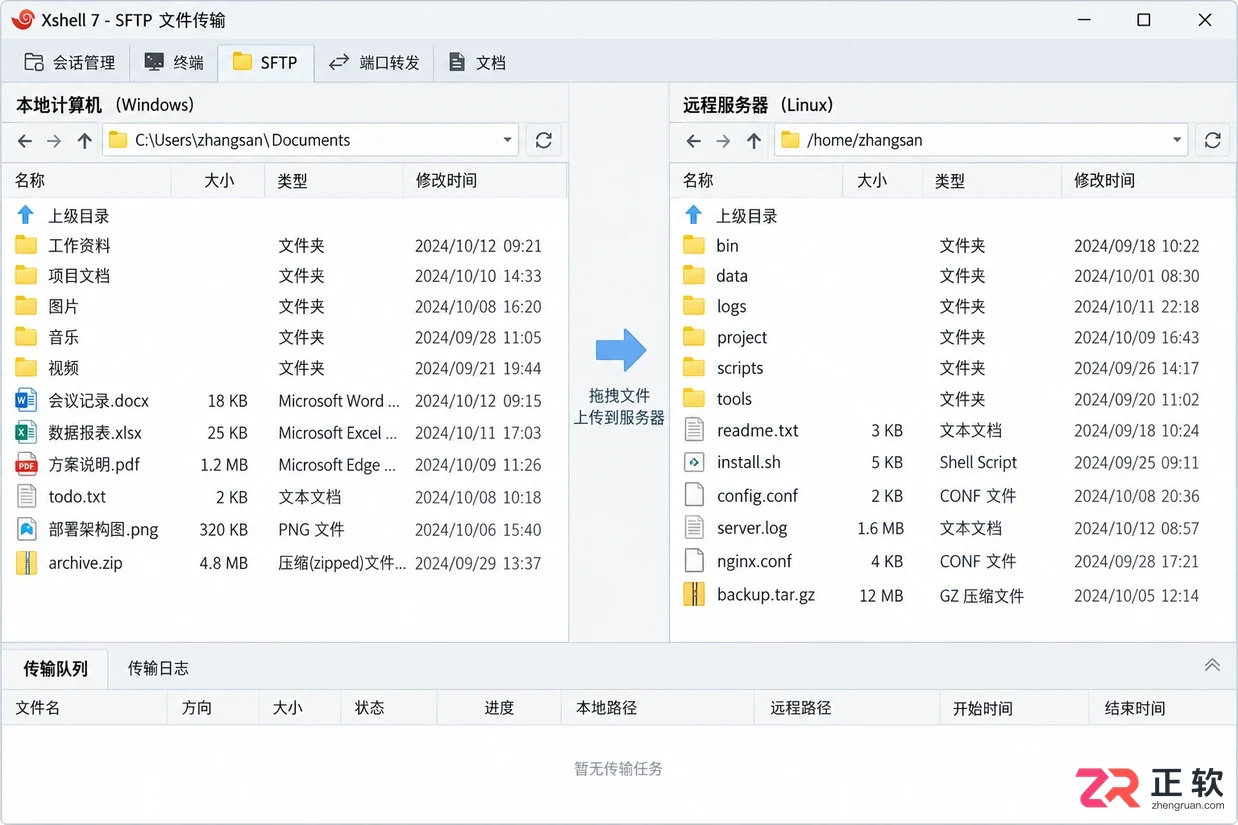Sort local files by 大小 column

219,181
